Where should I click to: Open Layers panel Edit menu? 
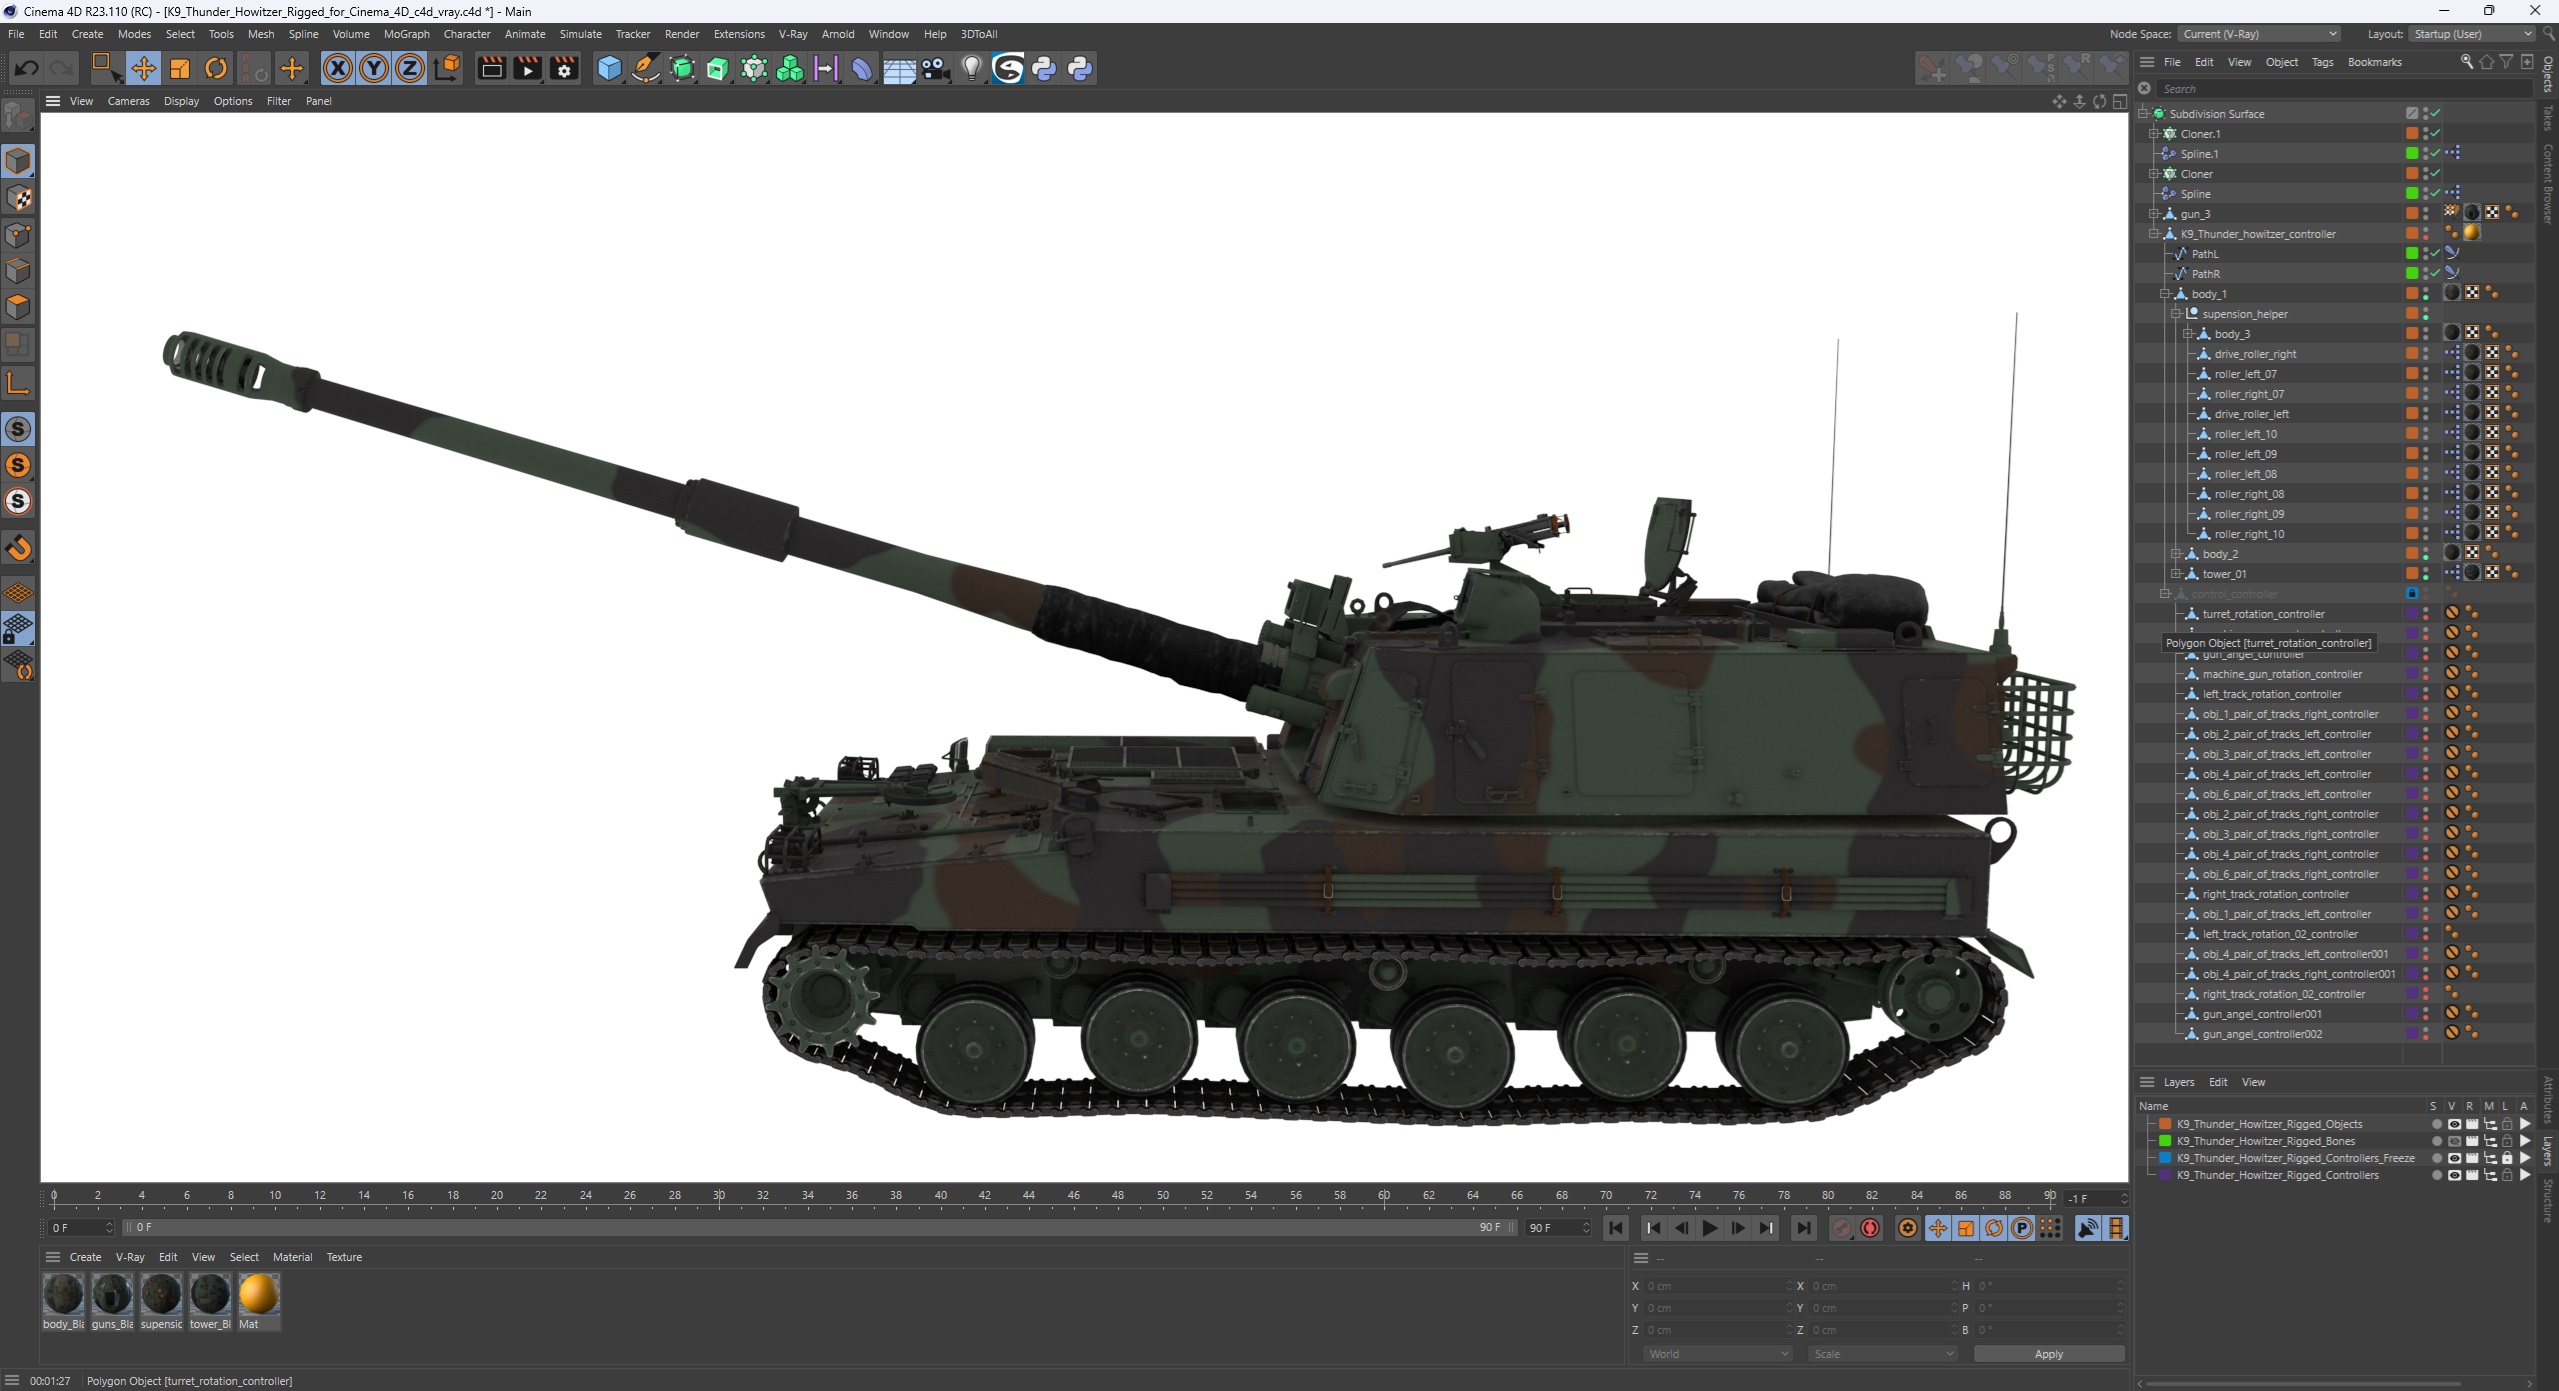click(x=2217, y=1082)
